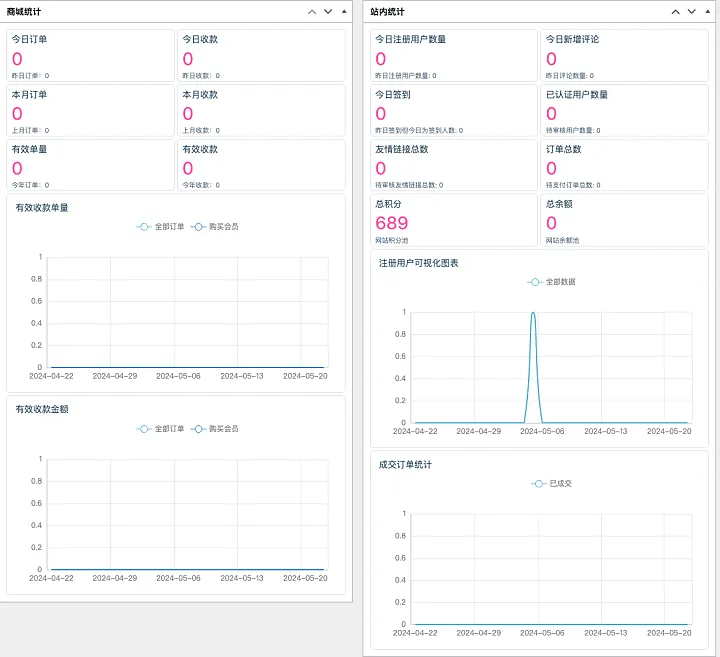Select the 今日订单 stat card
This screenshot has height=657, width=720.
point(90,56)
